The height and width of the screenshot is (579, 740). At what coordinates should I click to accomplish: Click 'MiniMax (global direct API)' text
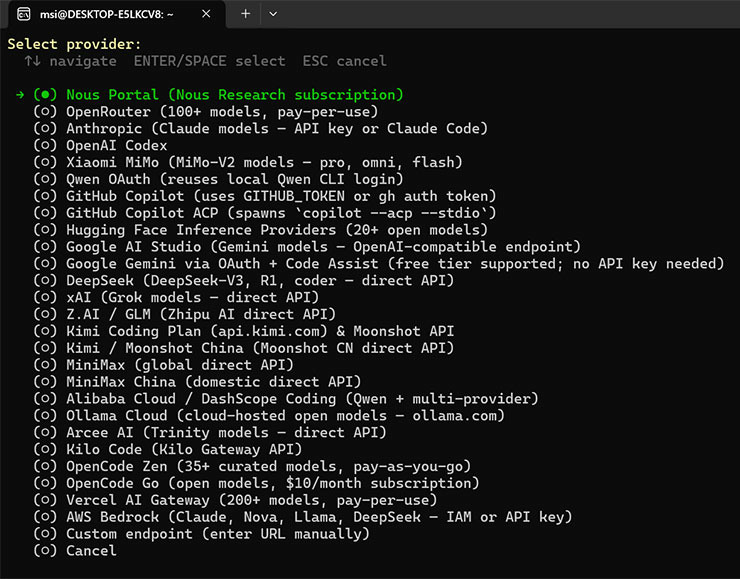tap(180, 365)
